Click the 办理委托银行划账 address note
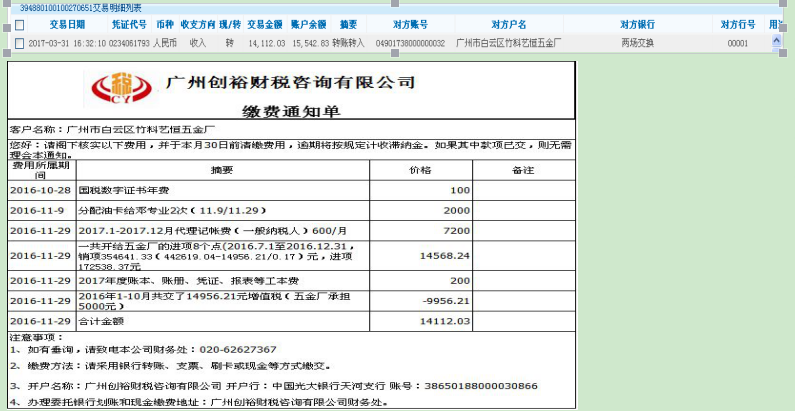The height and width of the screenshot is (411, 795). [x=199, y=403]
